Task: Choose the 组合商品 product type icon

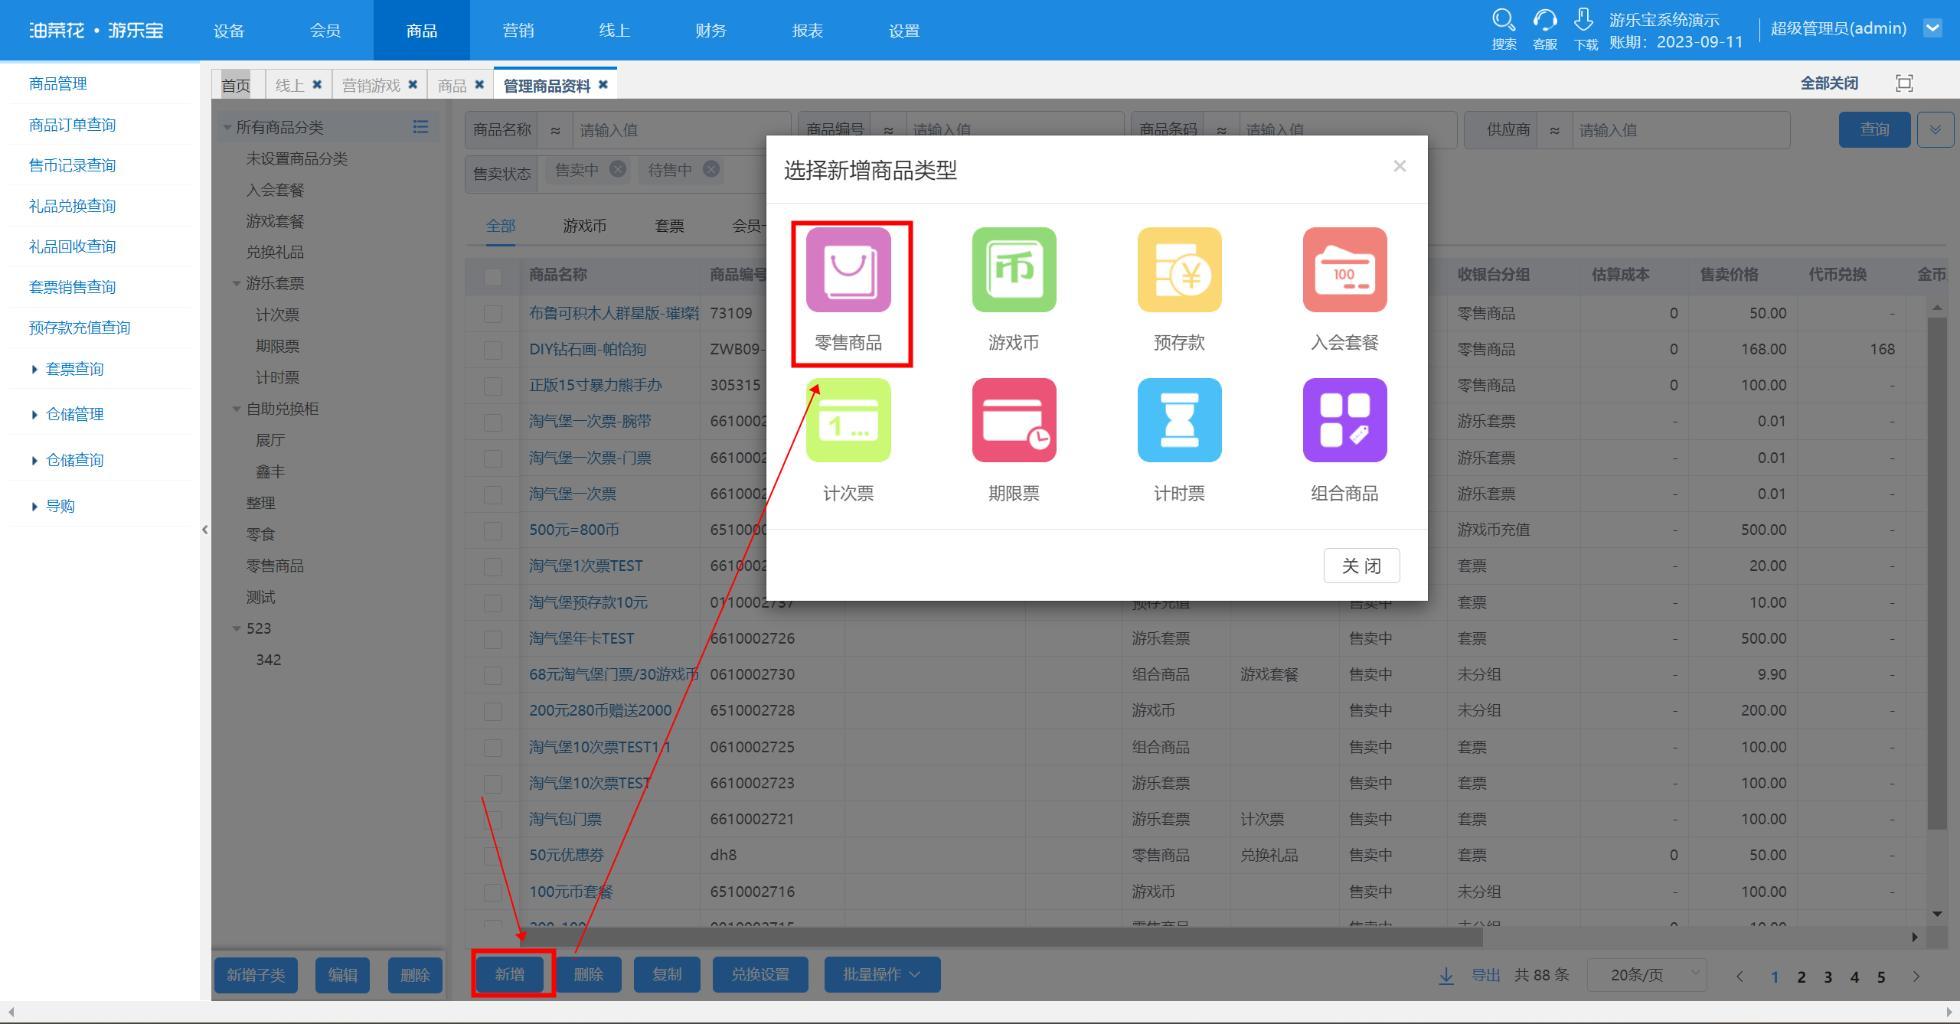Action: coord(1344,420)
